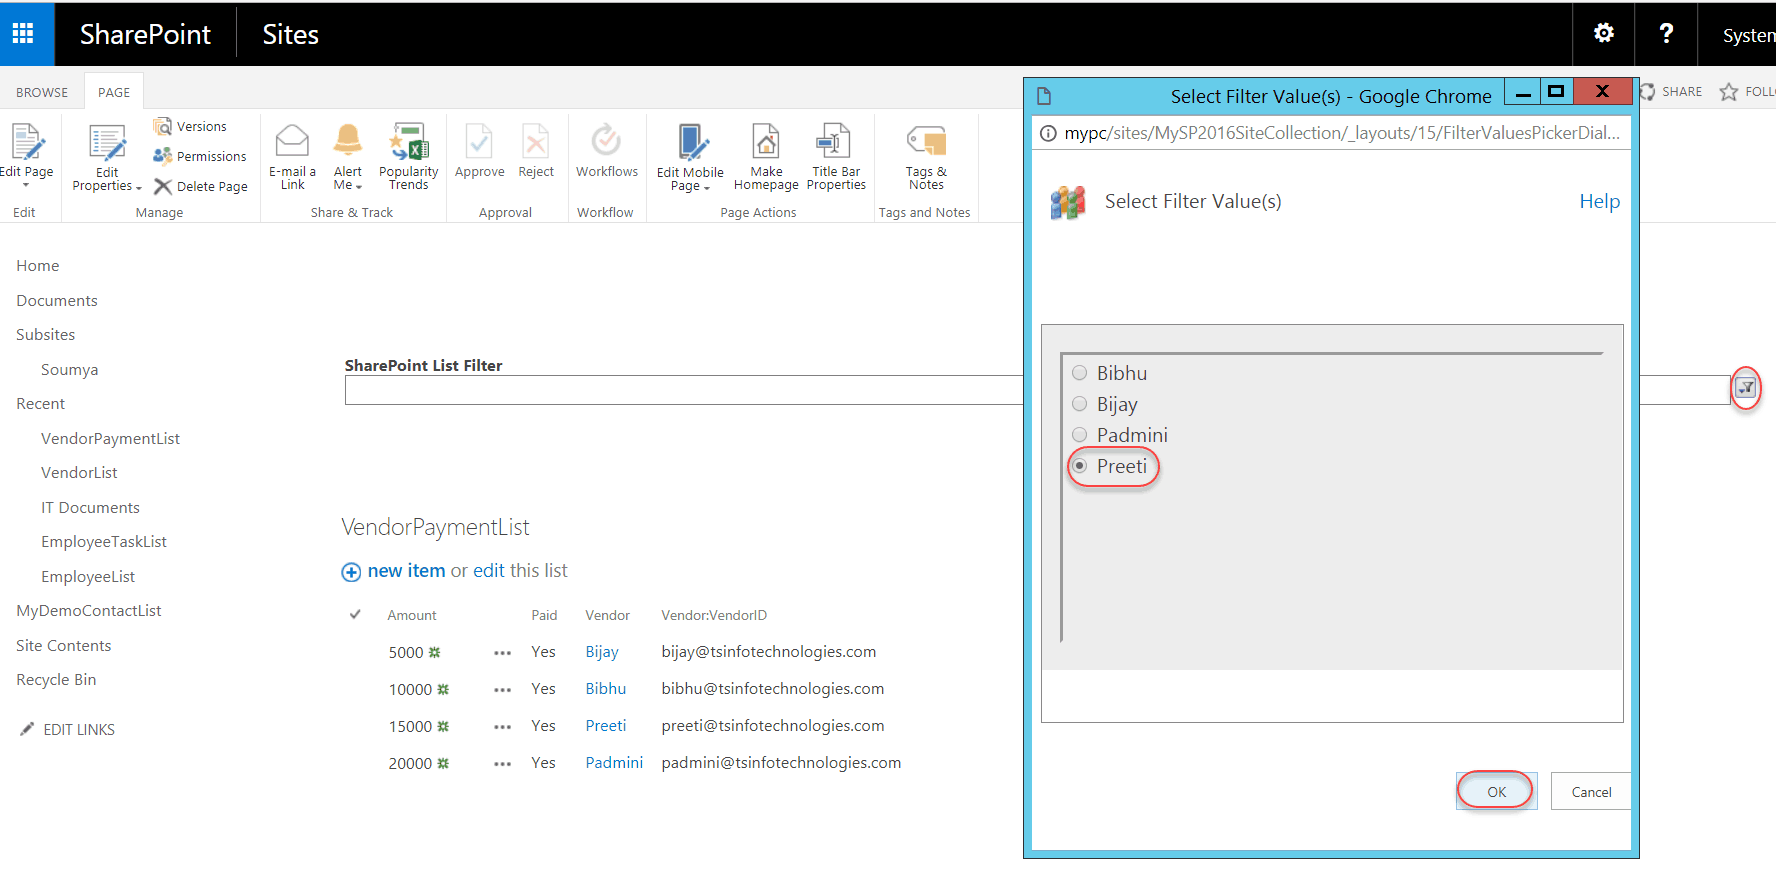1776x871 pixels.
Task: Expand the Edit Page dropdown arrow
Action: pyautogui.click(x=26, y=185)
